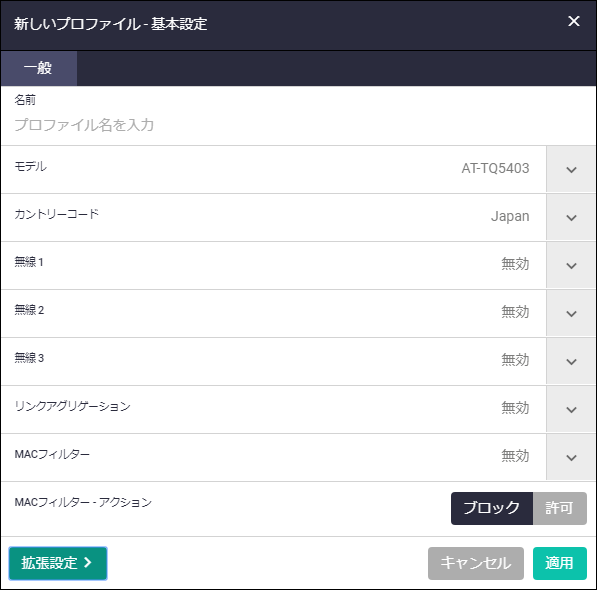Set MAC filter action to ブロック
This screenshot has height=590, width=597.
pos(492,508)
